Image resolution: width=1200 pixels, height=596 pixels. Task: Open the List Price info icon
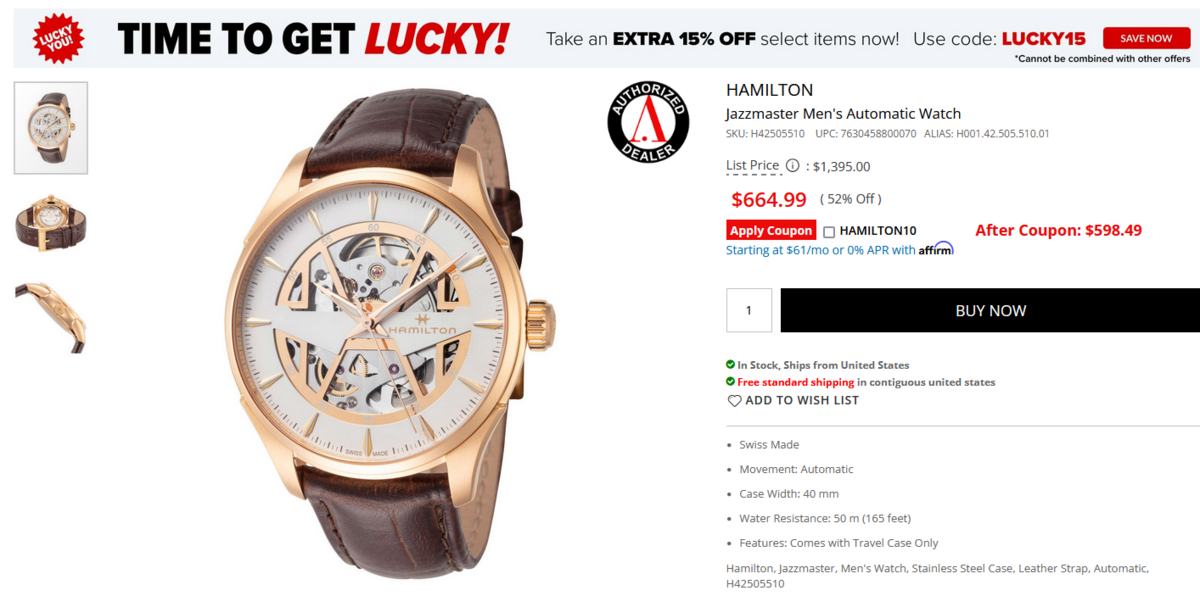(x=792, y=166)
